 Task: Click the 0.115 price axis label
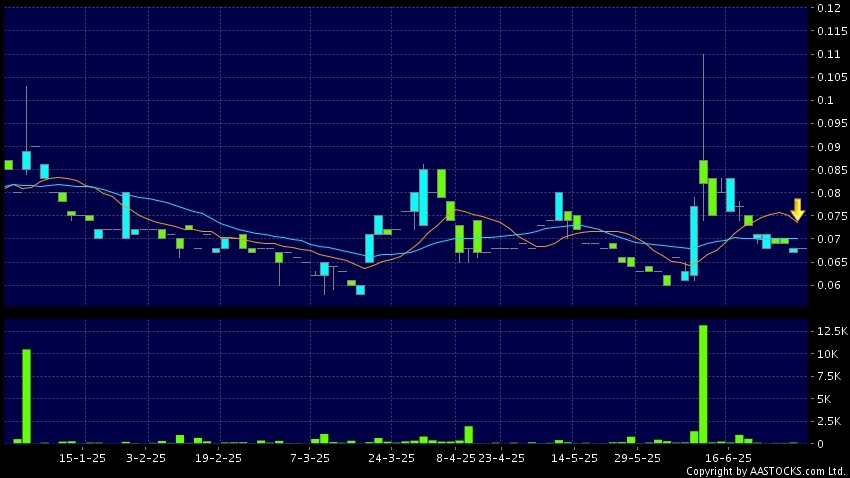pos(832,31)
